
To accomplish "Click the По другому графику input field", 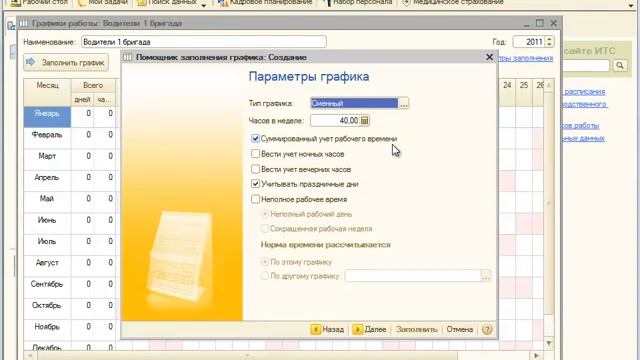I will point(413,276).
